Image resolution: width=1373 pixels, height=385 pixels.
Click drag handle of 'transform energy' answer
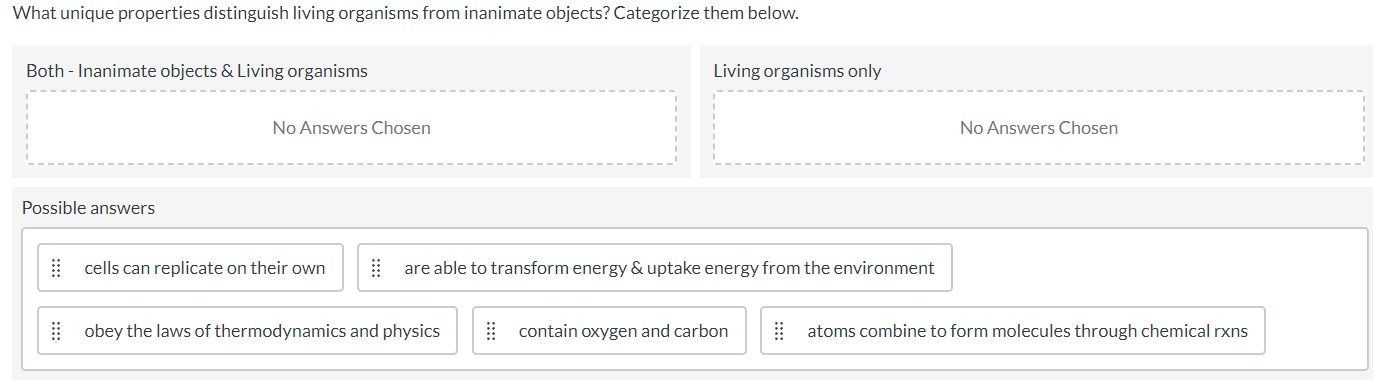point(376,268)
